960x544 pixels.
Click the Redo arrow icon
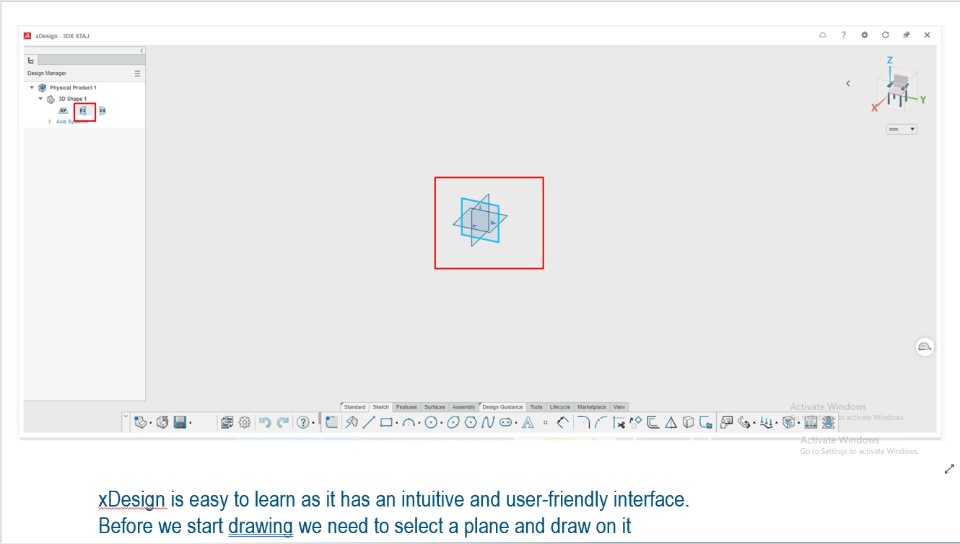pyautogui.click(x=283, y=422)
